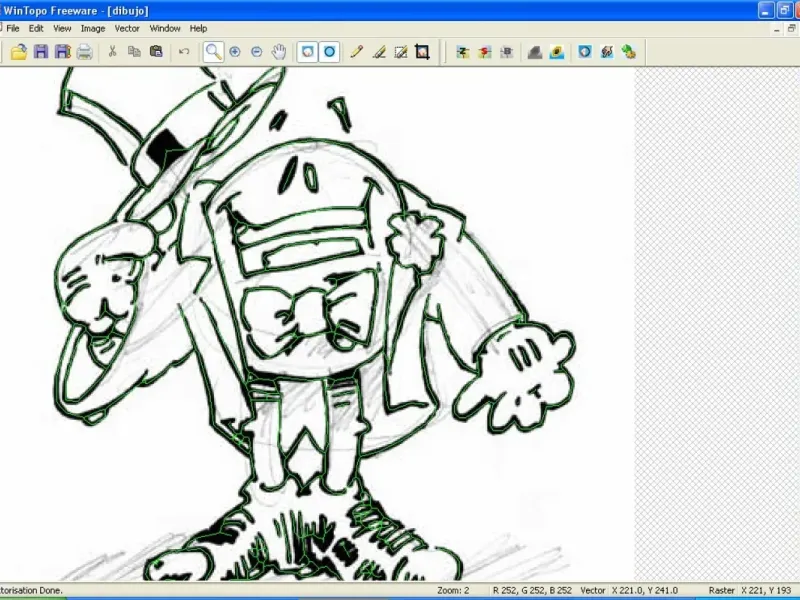Click the Zoom In plus icon

tap(235, 52)
